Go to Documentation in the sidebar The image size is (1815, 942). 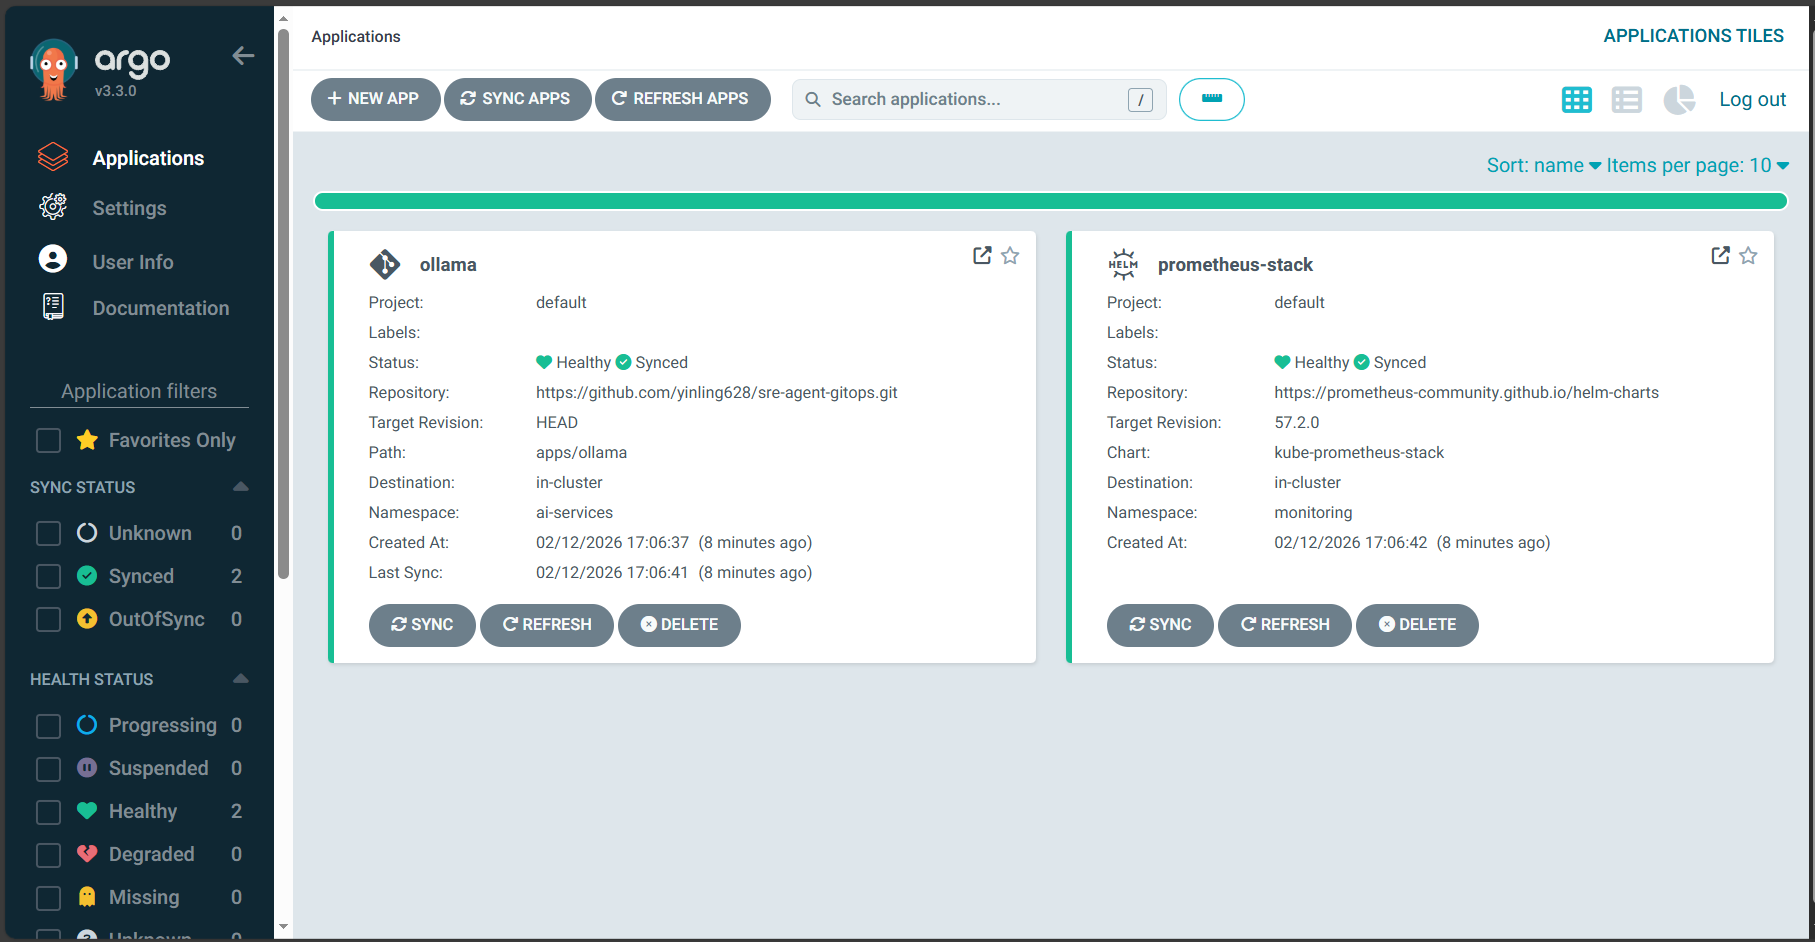pyautogui.click(x=161, y=308)
